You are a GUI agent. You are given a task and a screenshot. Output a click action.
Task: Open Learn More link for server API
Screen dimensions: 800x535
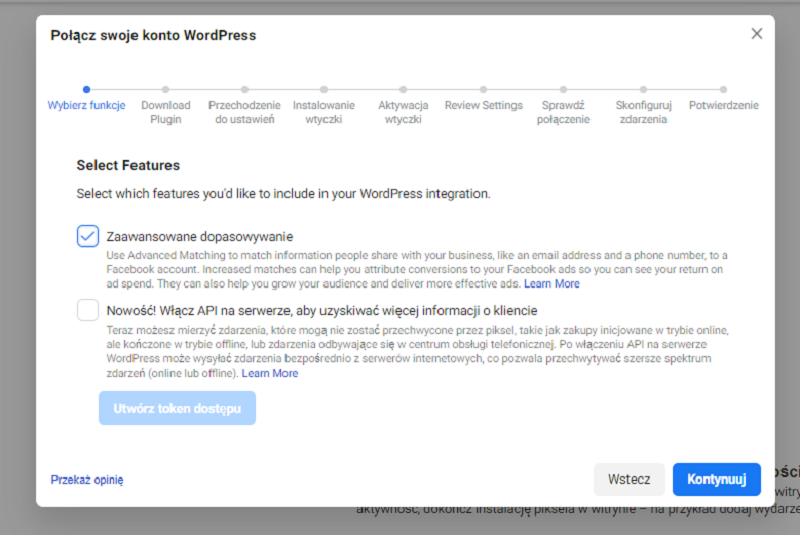[x=269, y=373]
